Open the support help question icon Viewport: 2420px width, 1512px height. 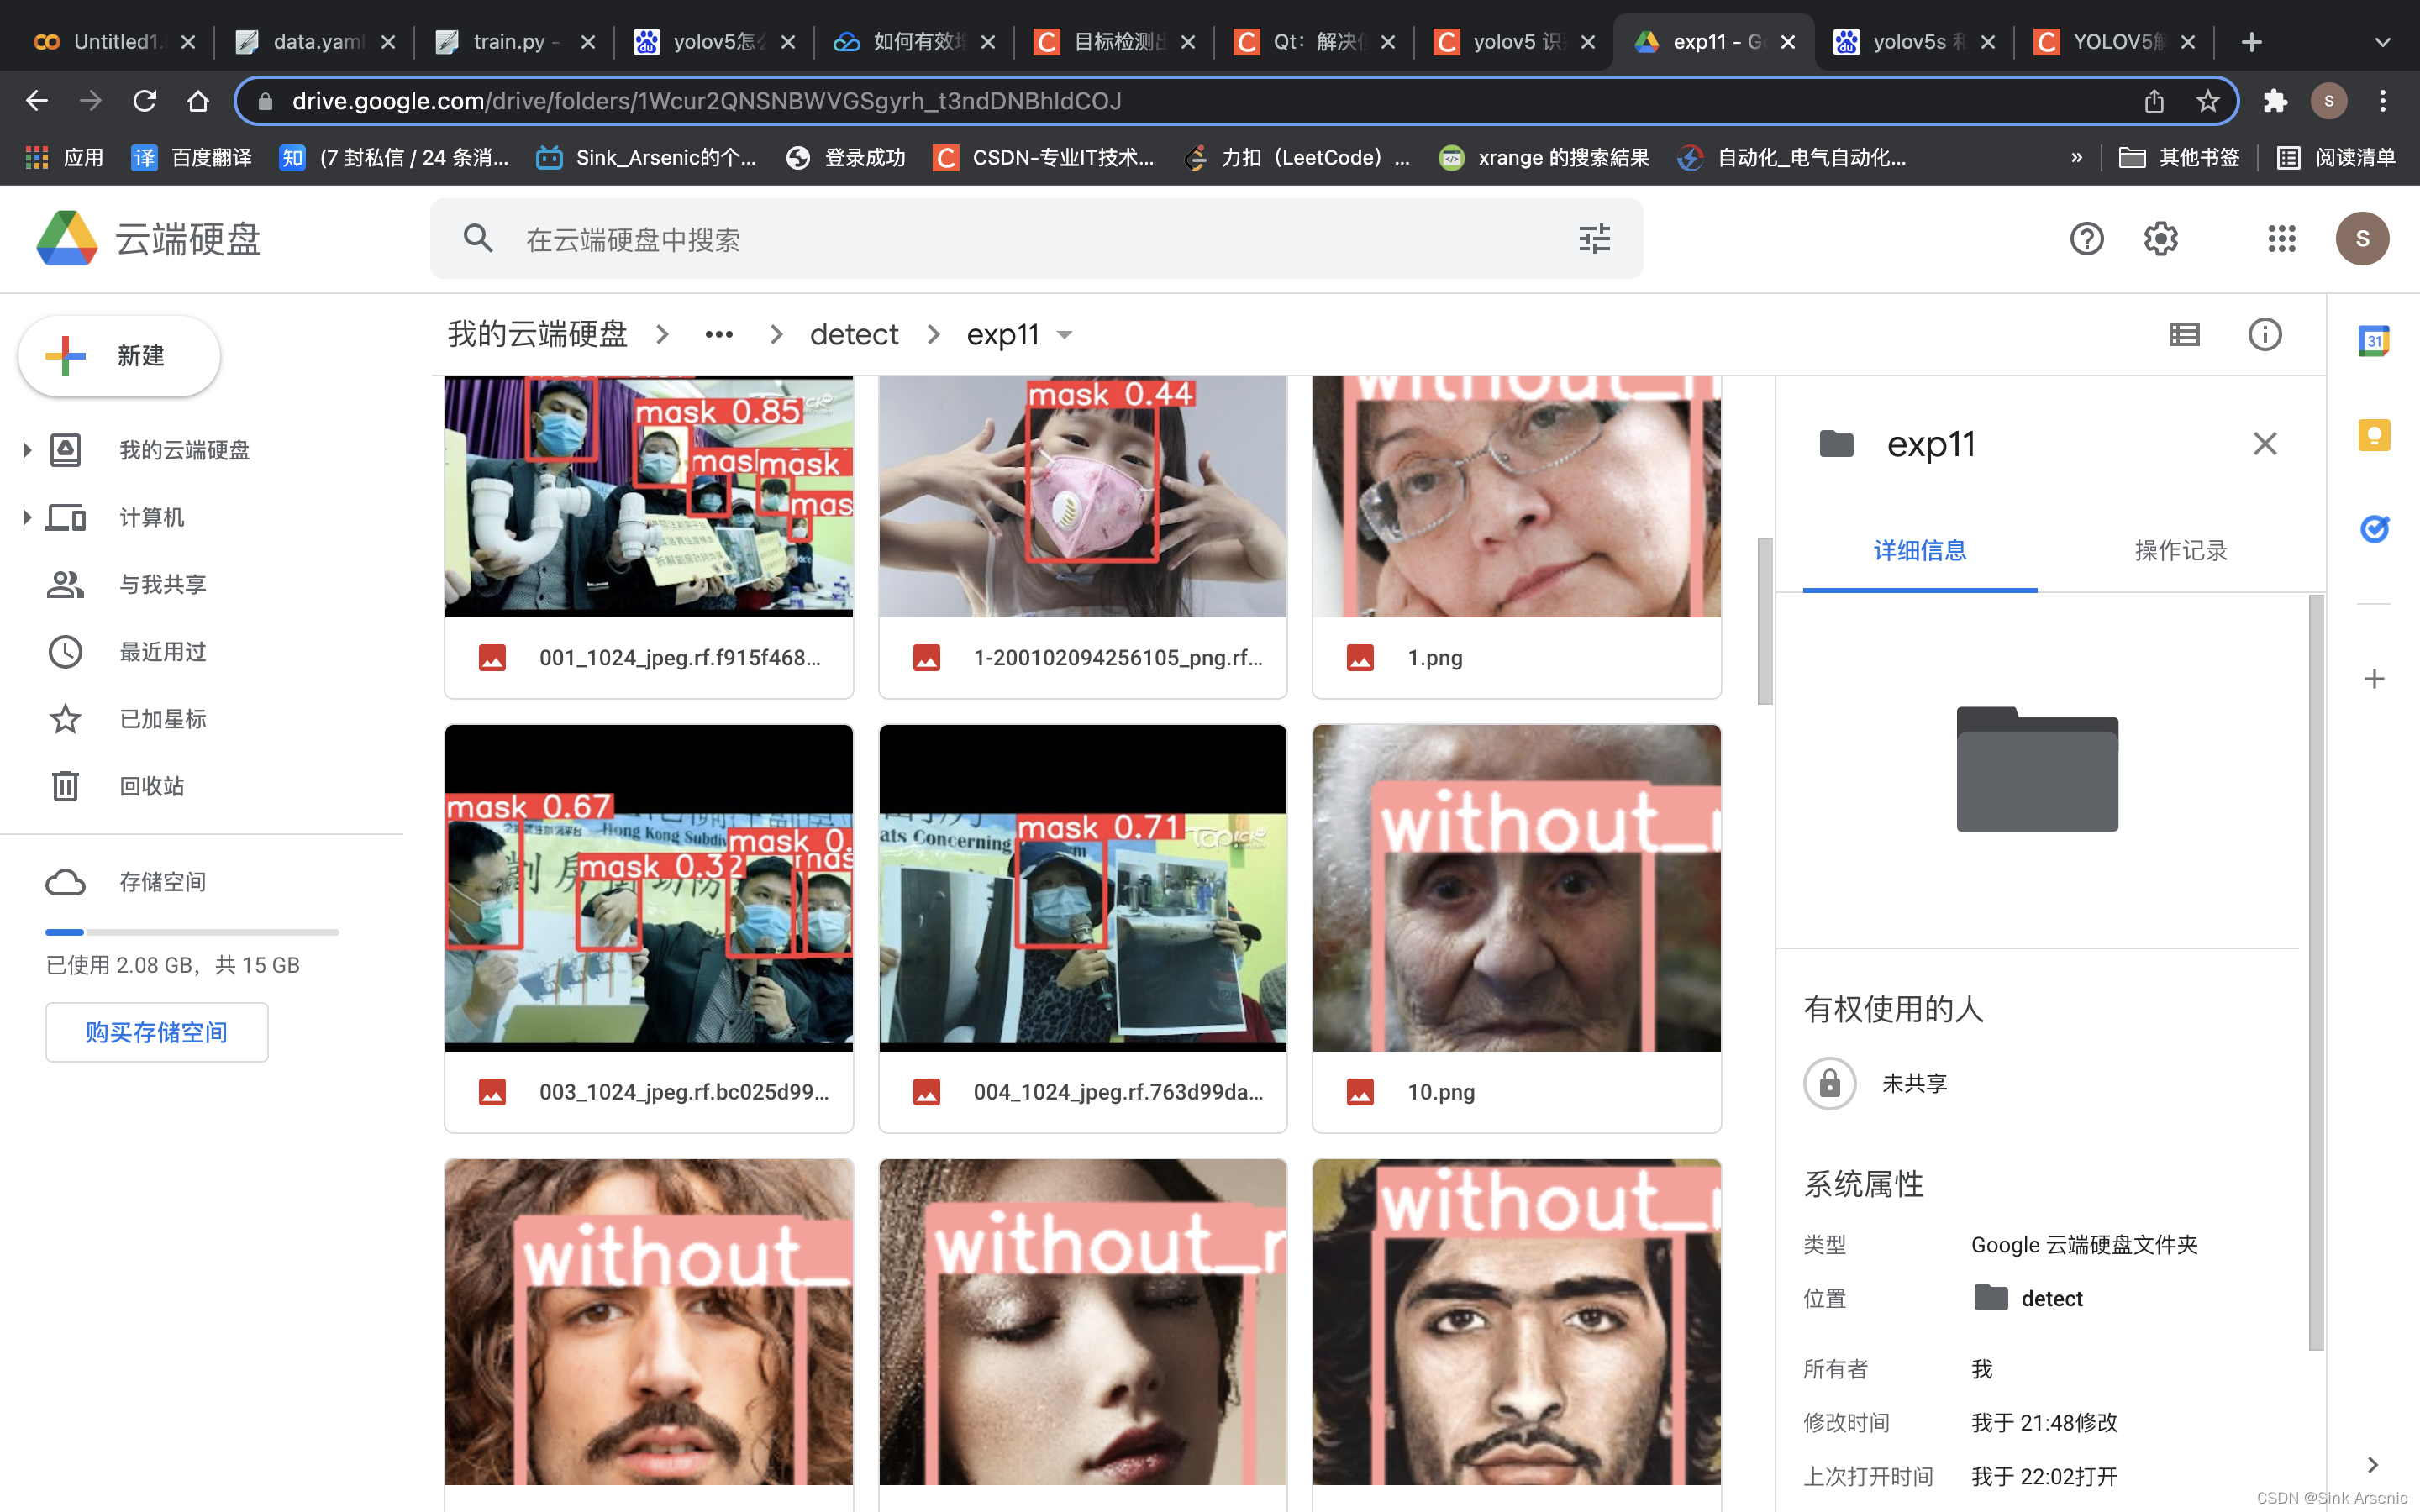[x=2086, y=239]
